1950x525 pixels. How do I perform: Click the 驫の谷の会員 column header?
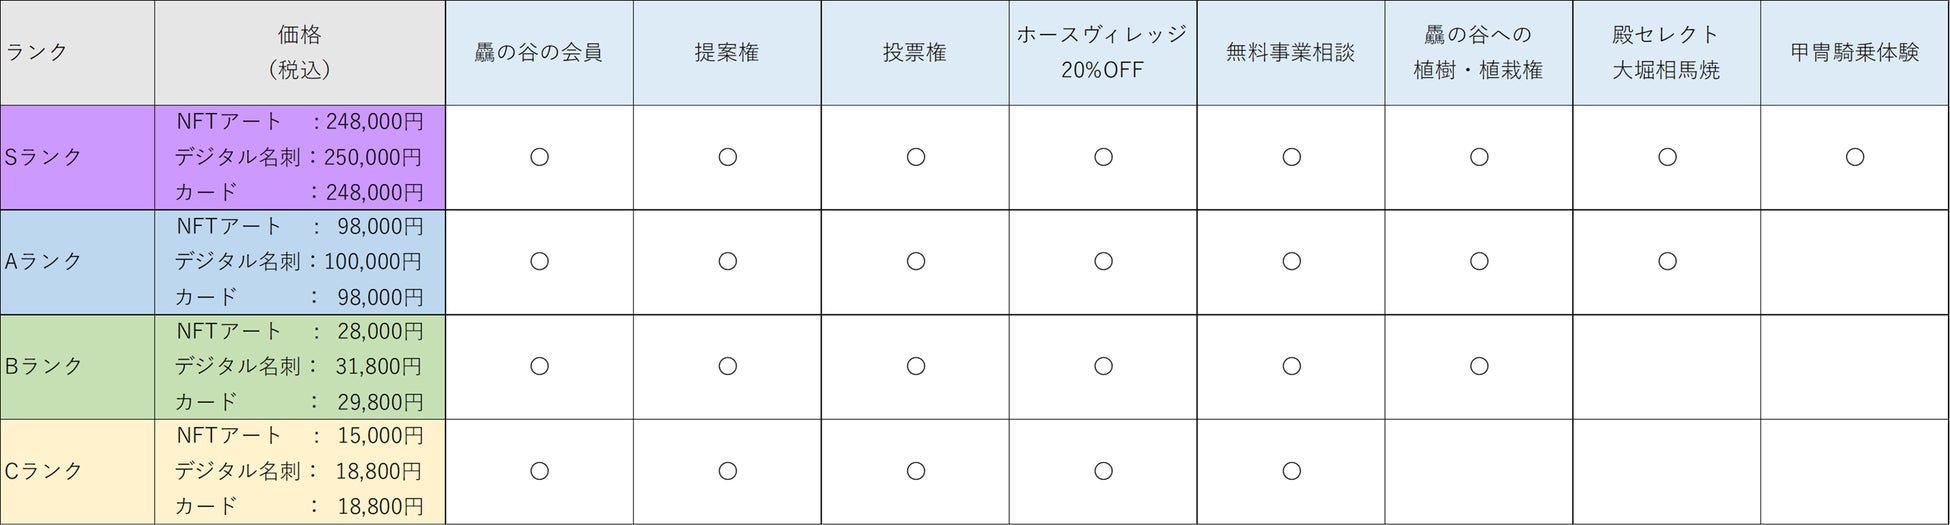click(x=539, y=52)
